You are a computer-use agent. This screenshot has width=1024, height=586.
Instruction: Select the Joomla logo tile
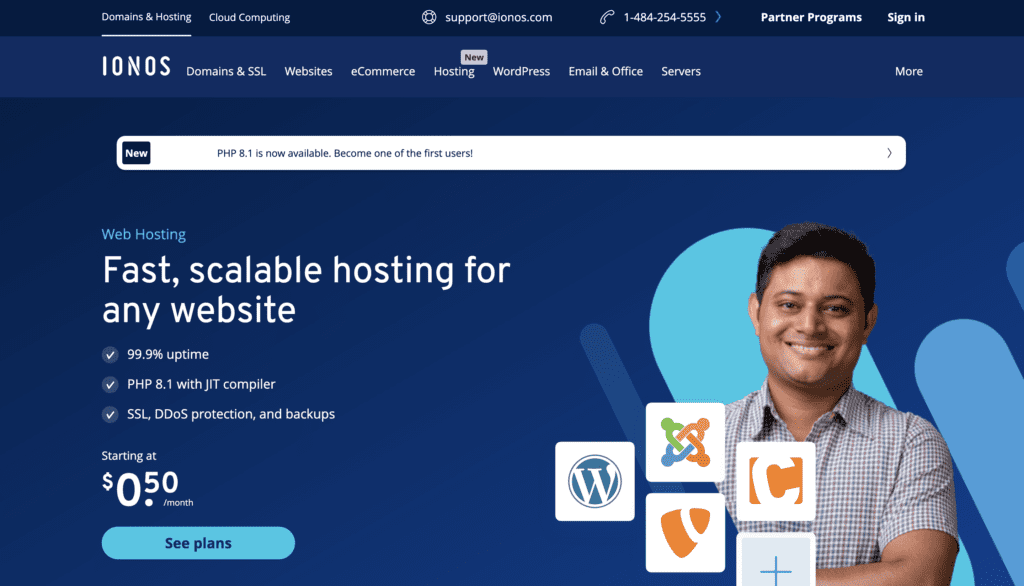(685, 440)
